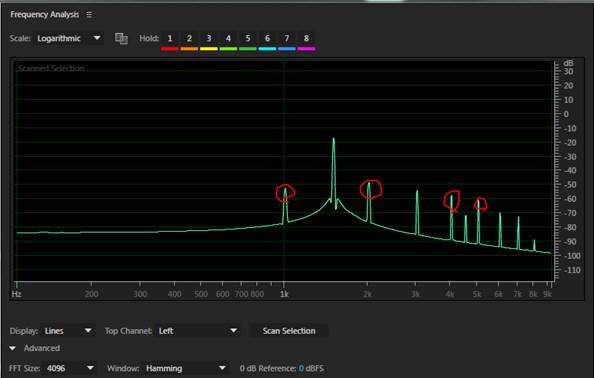Viewport: 594px width, 378px height.
Task: Open the Frequency Analysis panel menu icon
Action: (x=89, y=15)
